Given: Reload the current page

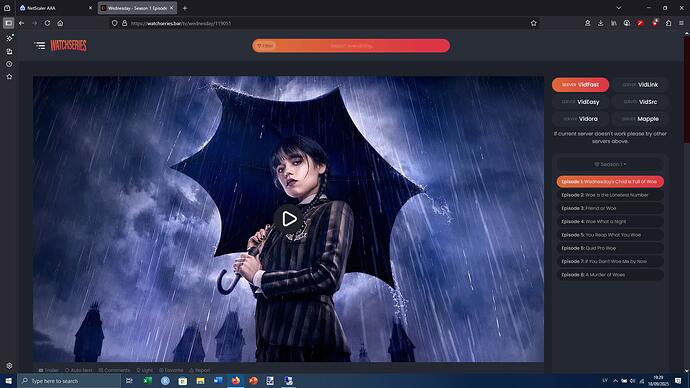Looking at the screenshot, I should tap(47, 23).
